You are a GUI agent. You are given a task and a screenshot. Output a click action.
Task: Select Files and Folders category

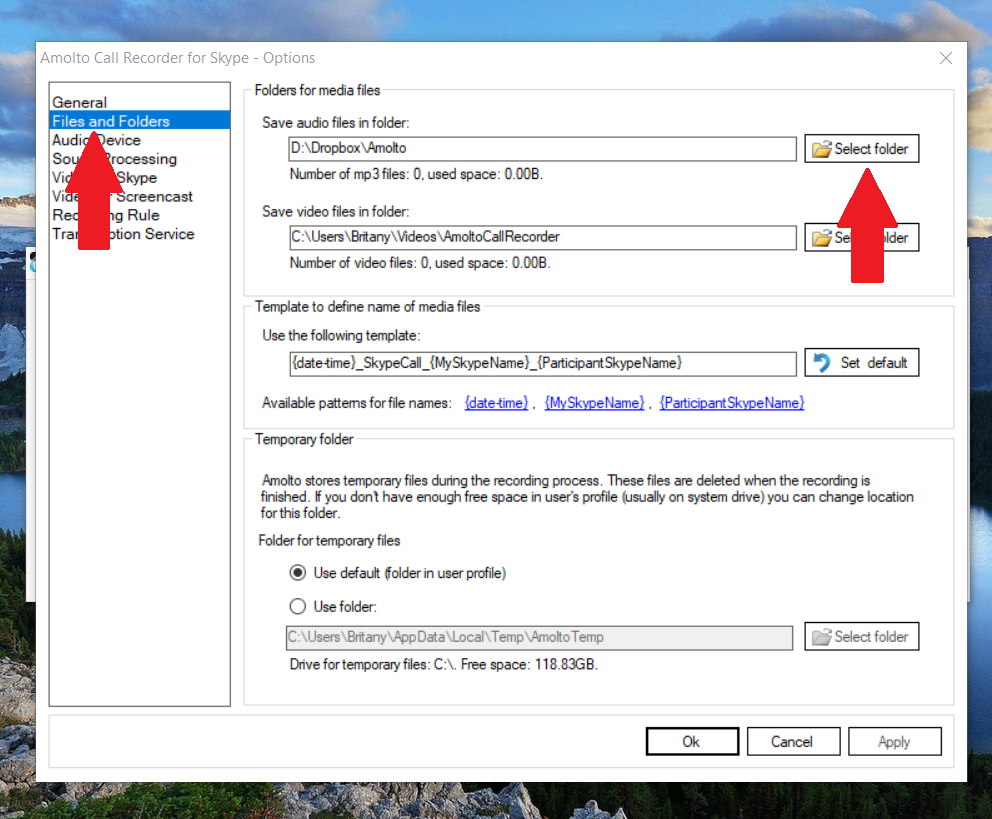(x=139, y=121)
